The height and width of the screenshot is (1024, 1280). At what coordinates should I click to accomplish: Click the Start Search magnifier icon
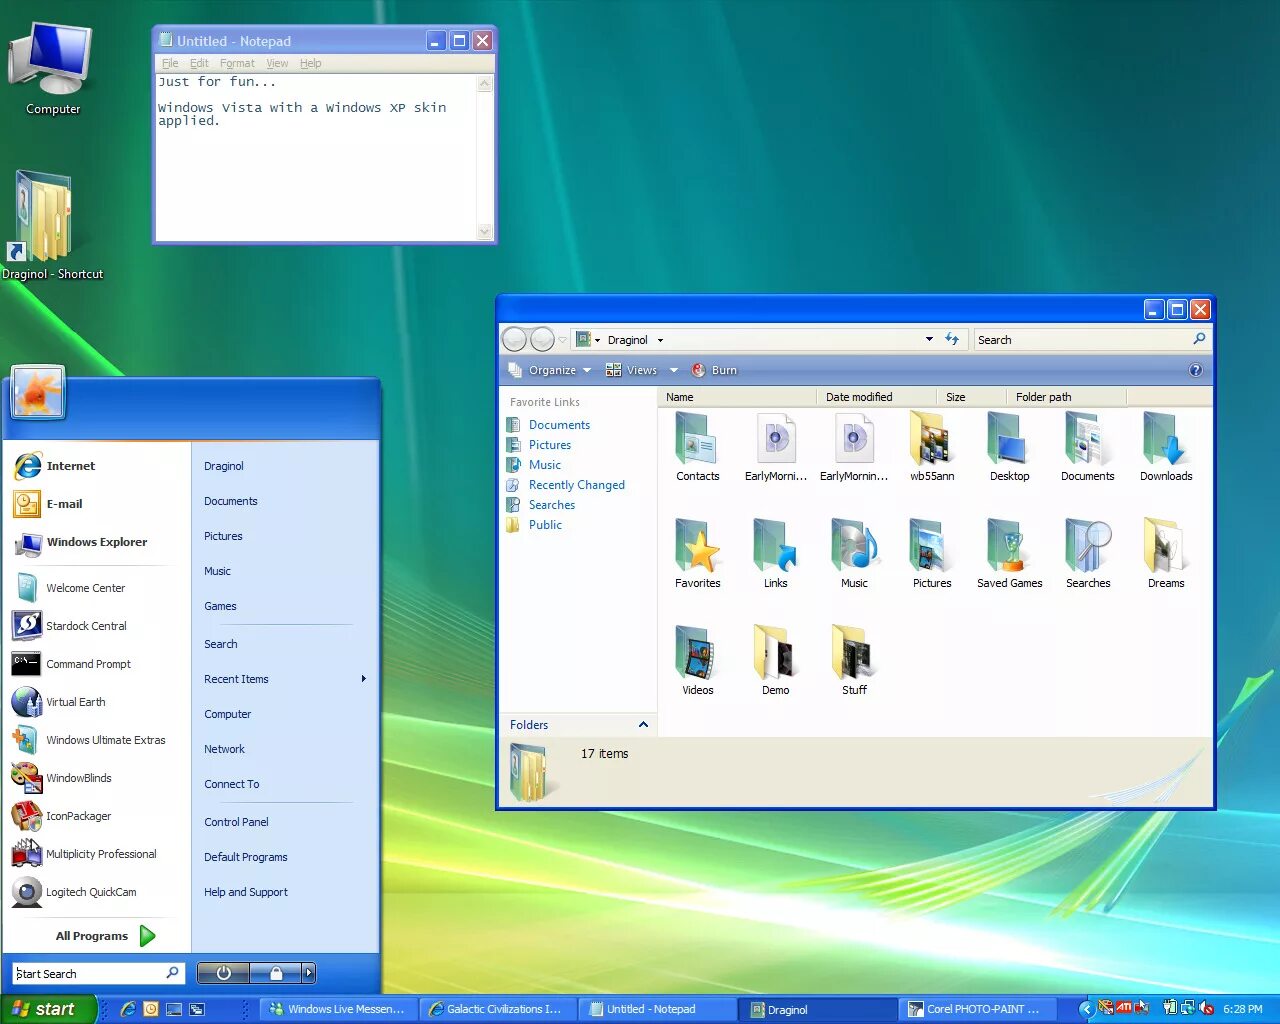click(172, 972)
